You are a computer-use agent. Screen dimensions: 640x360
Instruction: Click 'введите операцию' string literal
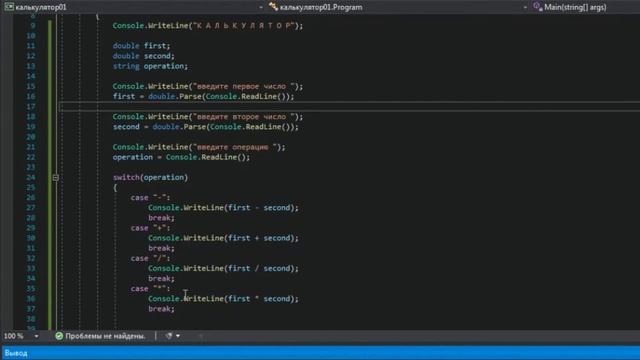pos(235,147)
